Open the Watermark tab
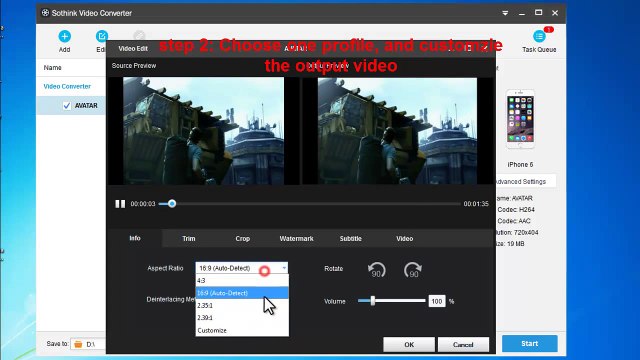Screen dimensions: 640x360 (x=296, y=238)
